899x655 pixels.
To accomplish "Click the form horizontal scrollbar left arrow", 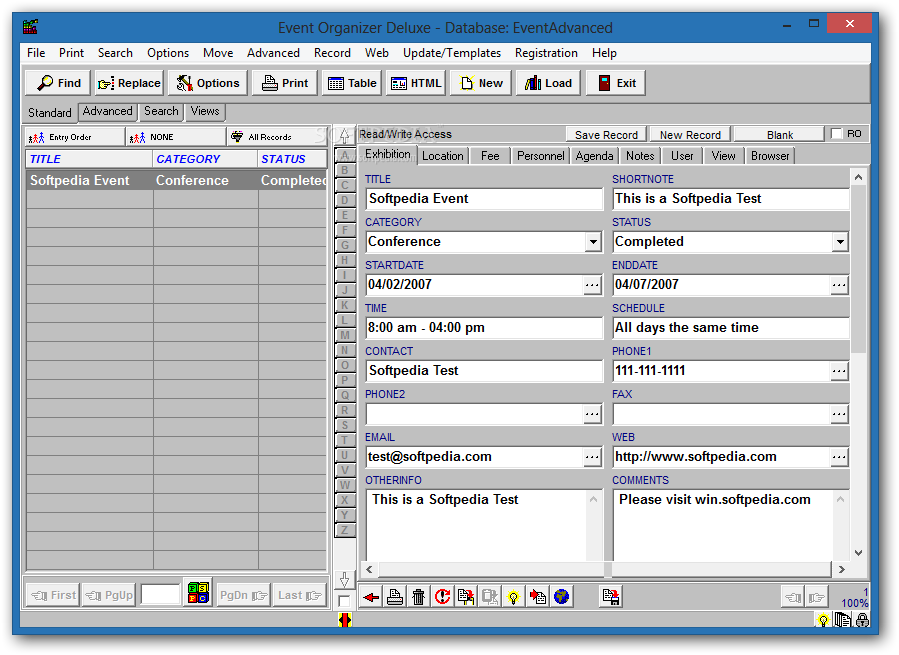I will tap(369, 569).
